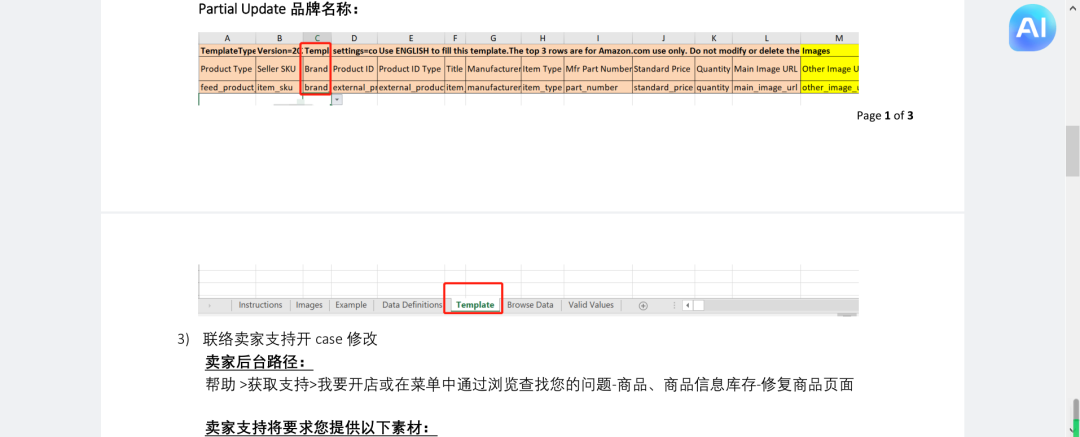1080x437 pixels.
Task: Click the horizontal sheet scrollbar in Excel
Action: 770,305
